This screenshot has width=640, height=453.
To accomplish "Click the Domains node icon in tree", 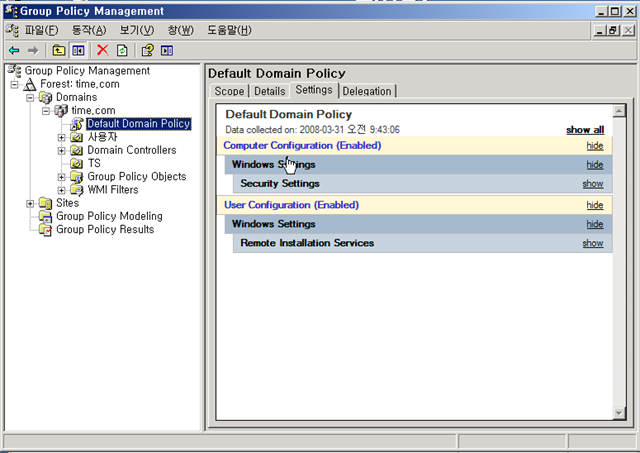I will tap(45, 97).
